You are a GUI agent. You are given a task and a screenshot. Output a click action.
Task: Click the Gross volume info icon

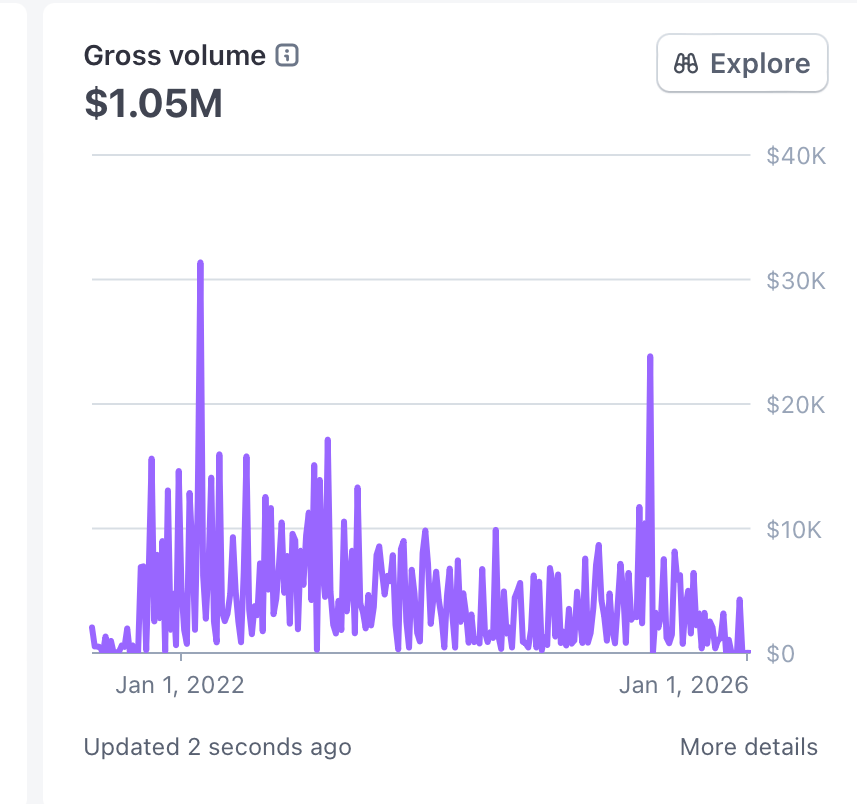point(287,57)
